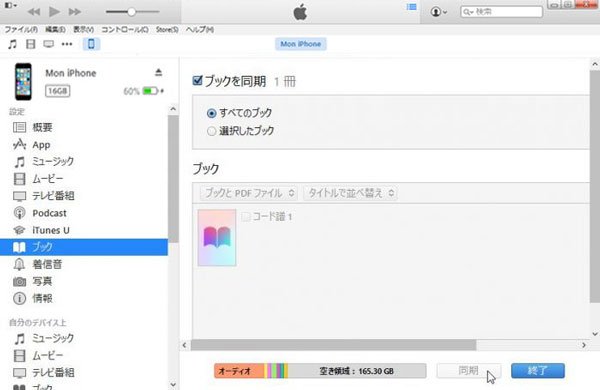Screen dimensions: 600x390
Task: Click the Mon iPhone tab label
Action: pyautogui.click(x=301, y=44)
